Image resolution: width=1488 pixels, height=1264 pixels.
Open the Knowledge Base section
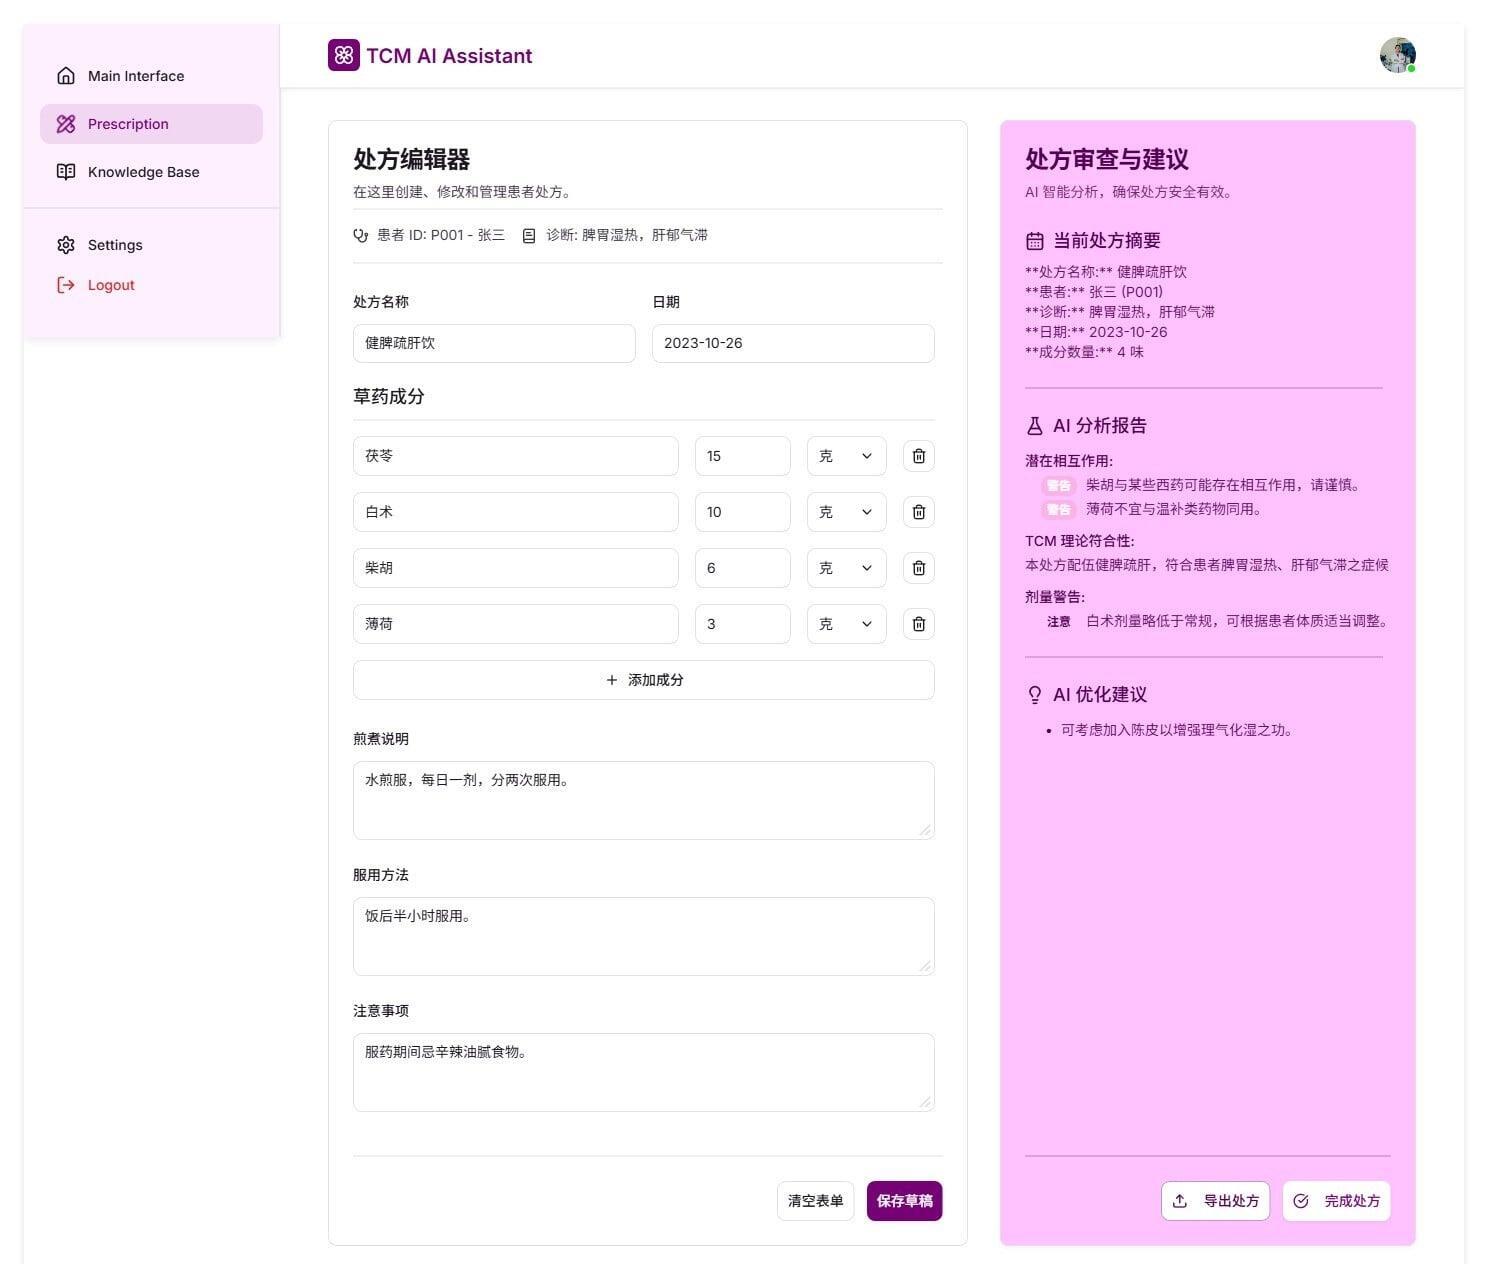click(x=143, y=172)
